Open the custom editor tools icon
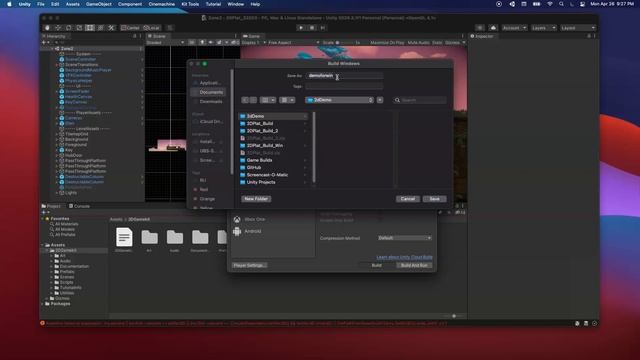Viewport: 640px width, 360px height. 111,28
